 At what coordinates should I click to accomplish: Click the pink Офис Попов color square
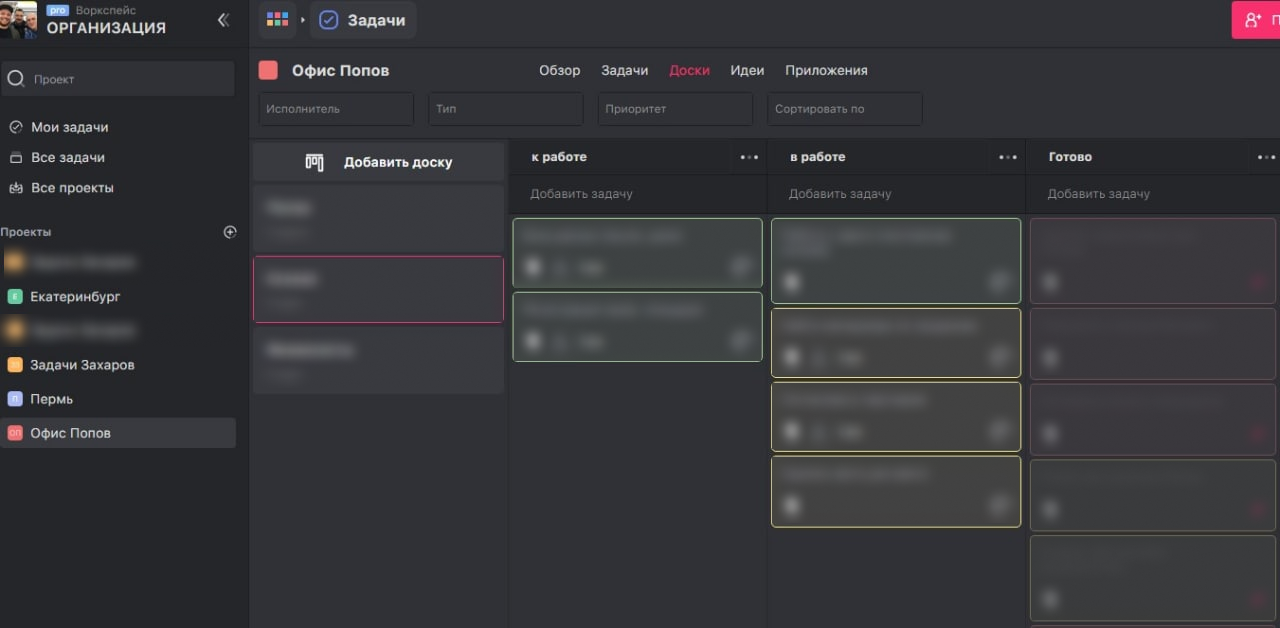268,70
